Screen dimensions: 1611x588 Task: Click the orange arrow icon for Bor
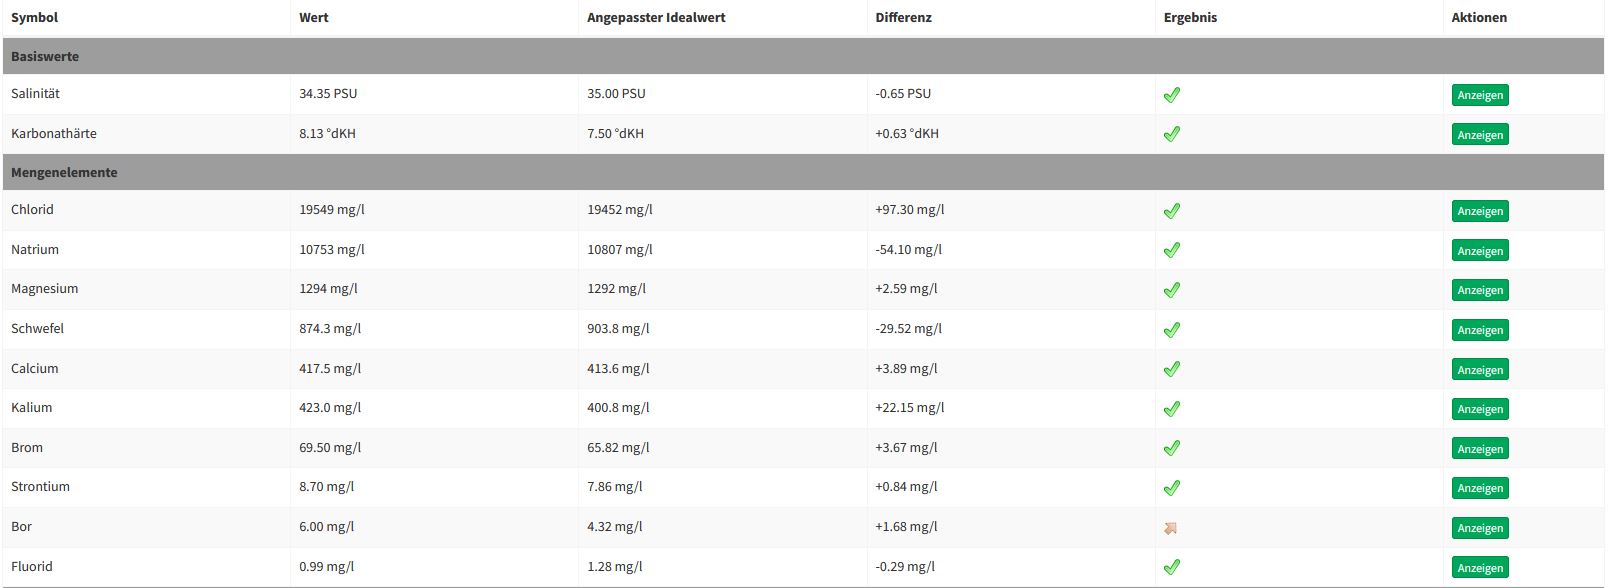1171,528
